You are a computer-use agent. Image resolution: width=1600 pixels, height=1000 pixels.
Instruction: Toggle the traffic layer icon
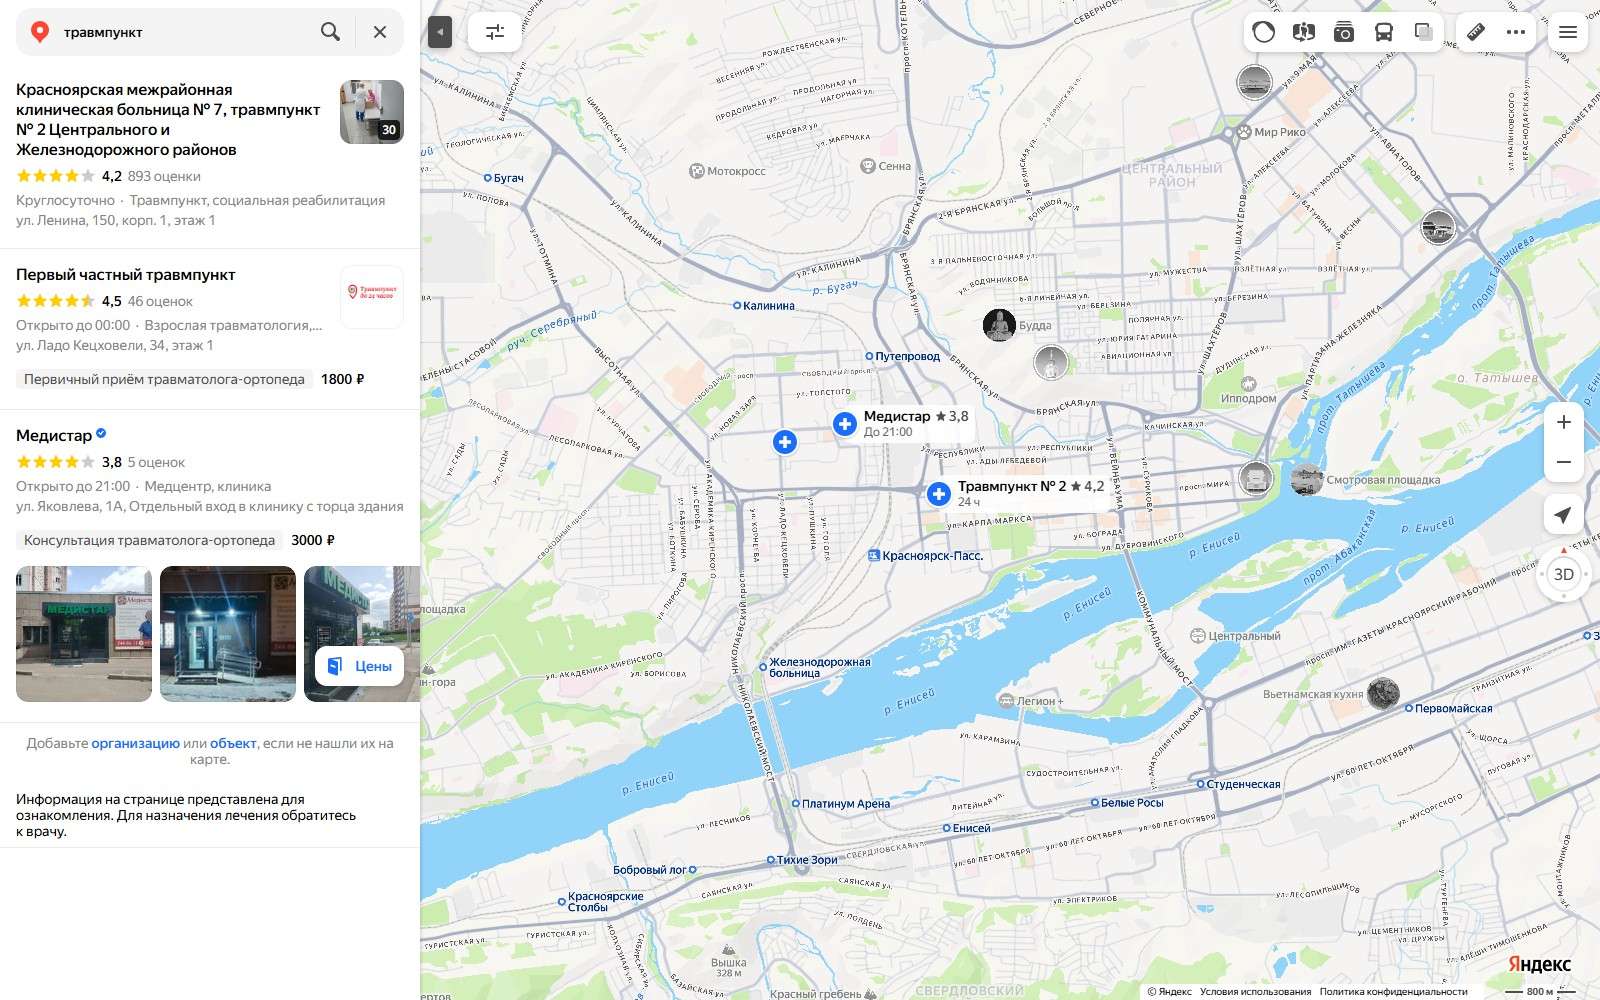pos(1264,32)
